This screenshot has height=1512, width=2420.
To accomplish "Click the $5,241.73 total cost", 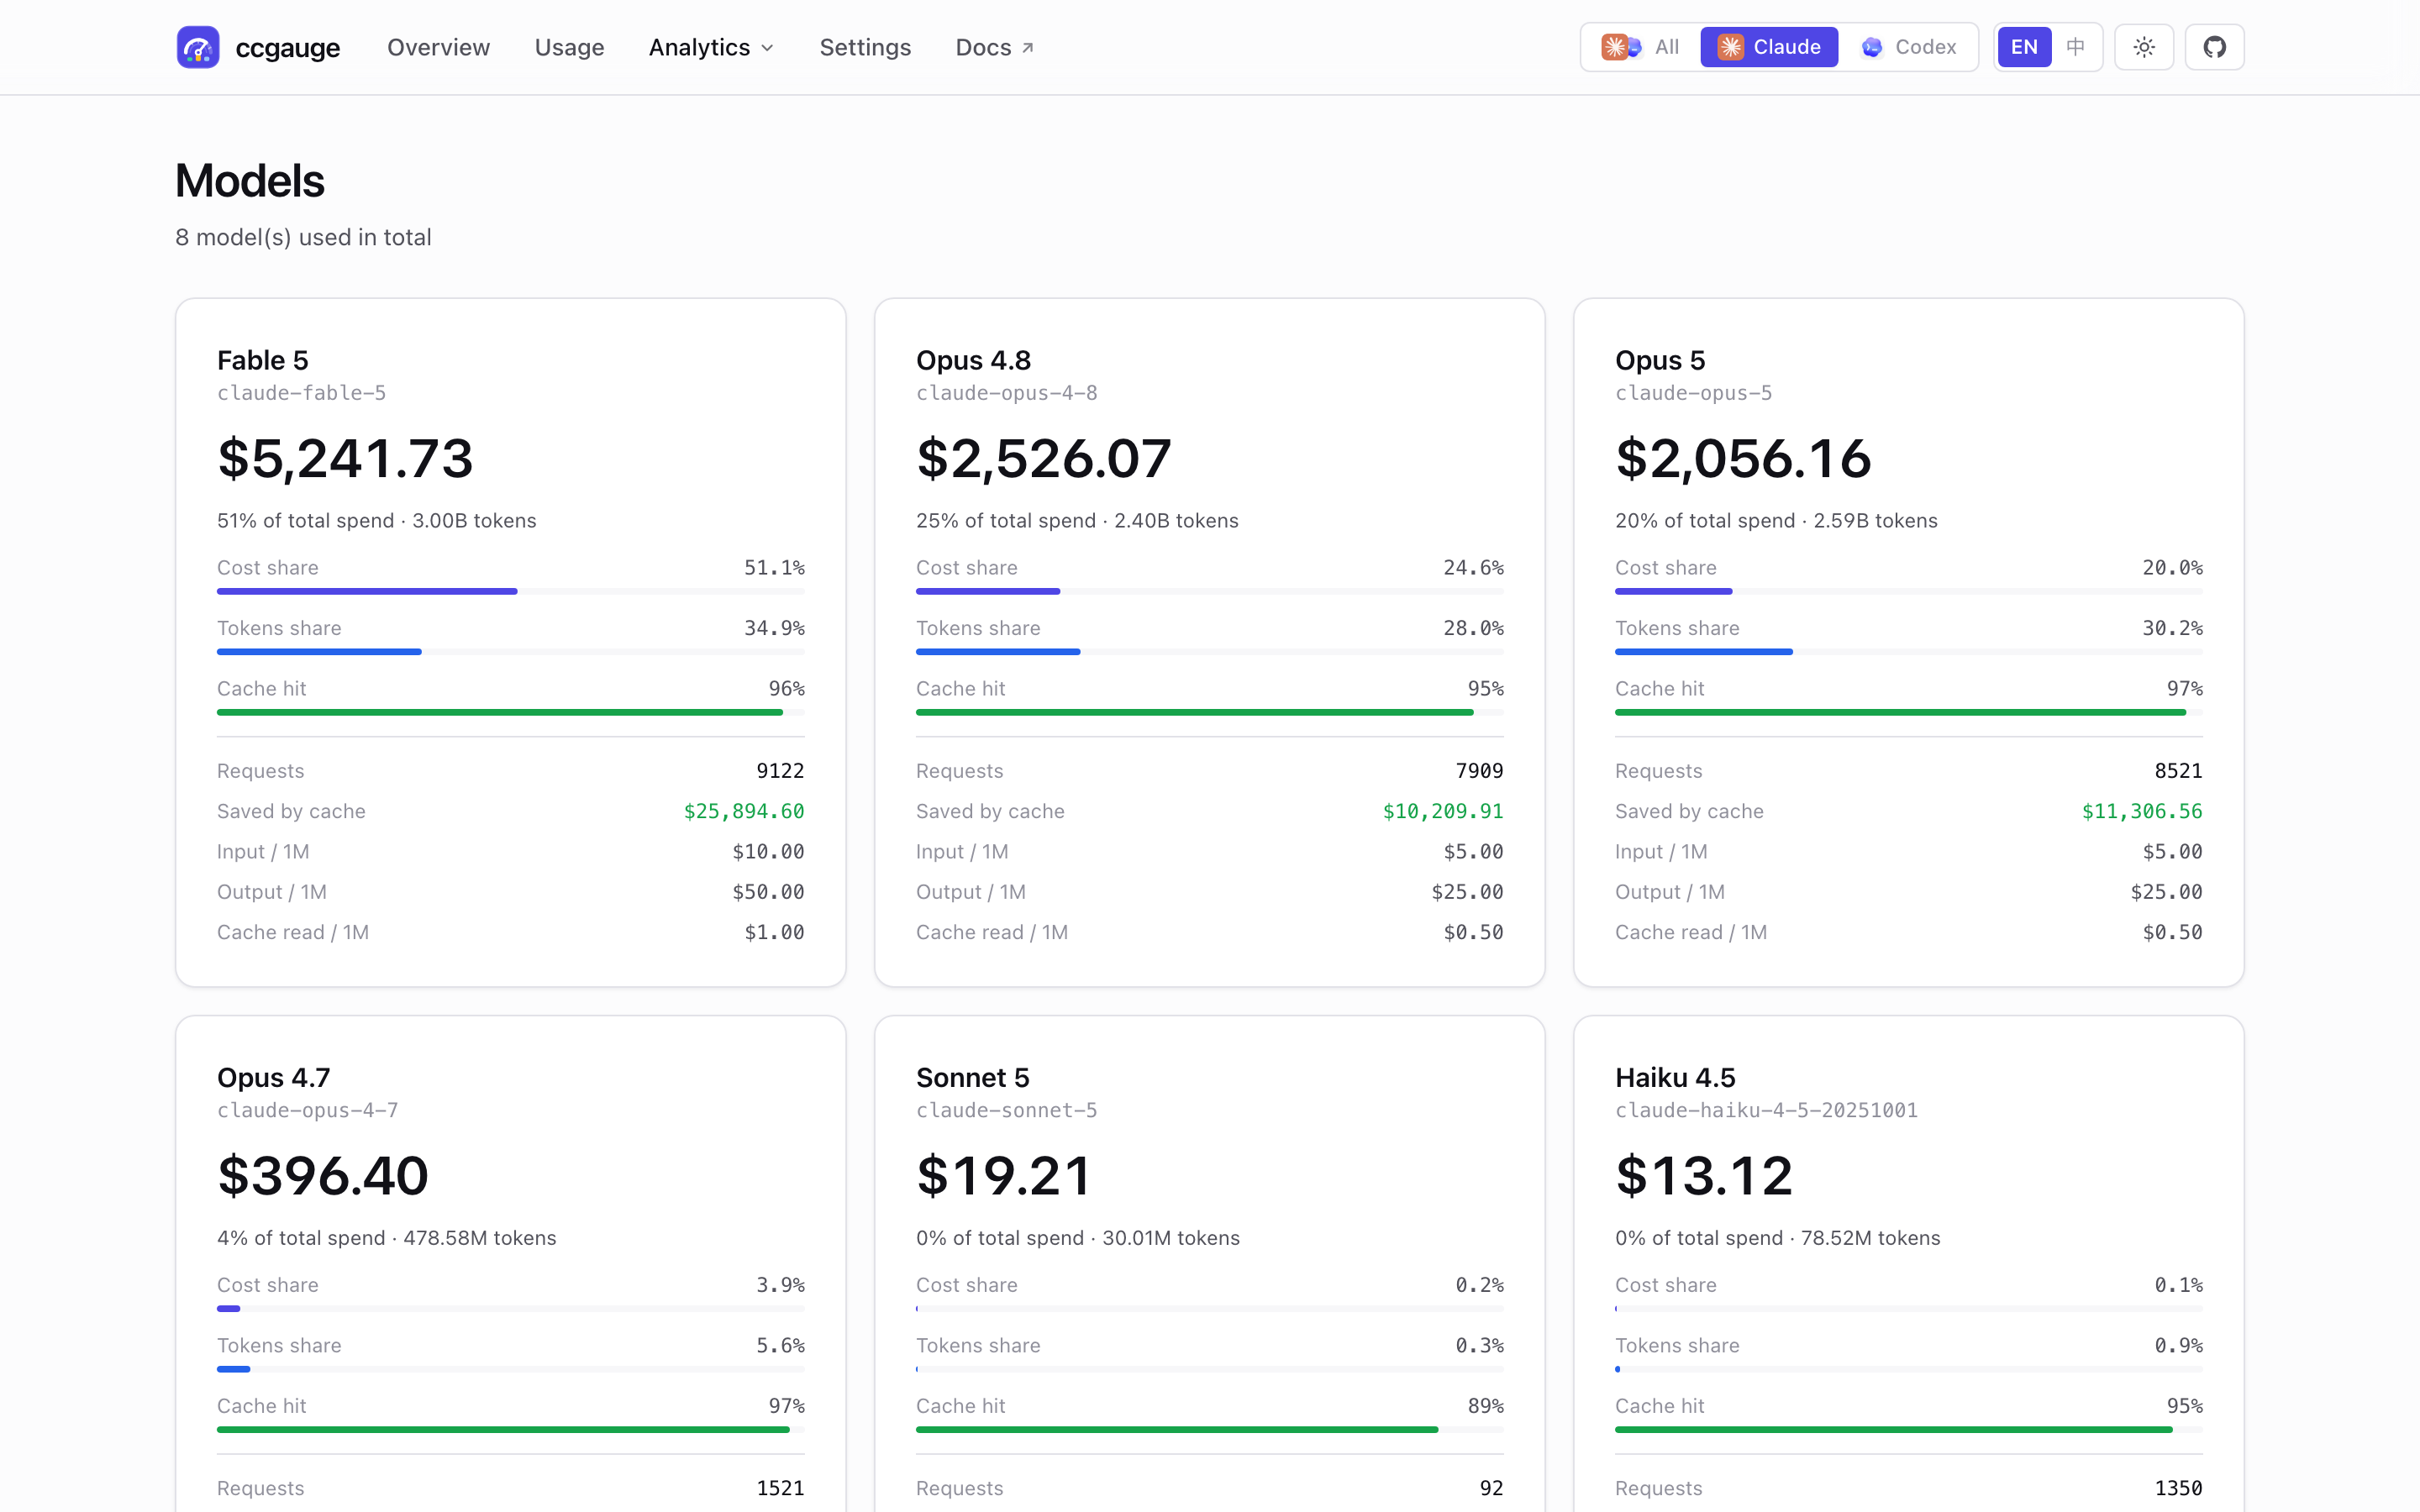I will [x=345, y=458].
